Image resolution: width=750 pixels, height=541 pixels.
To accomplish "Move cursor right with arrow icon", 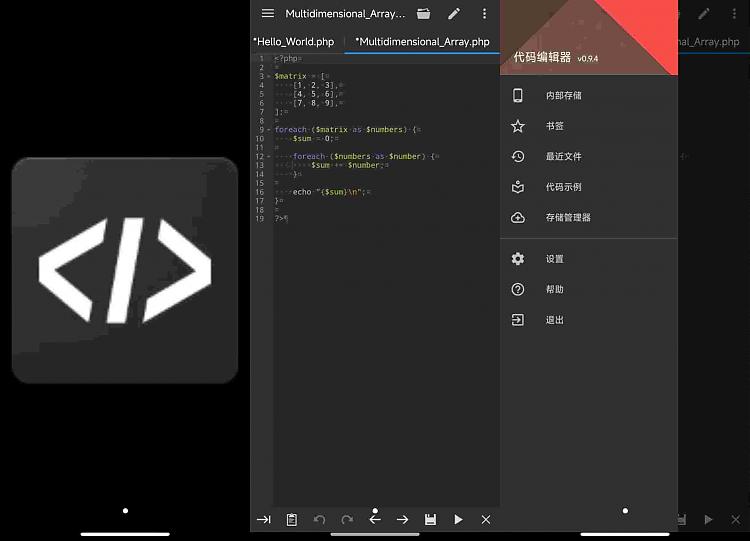I will (x=402, y=519).
